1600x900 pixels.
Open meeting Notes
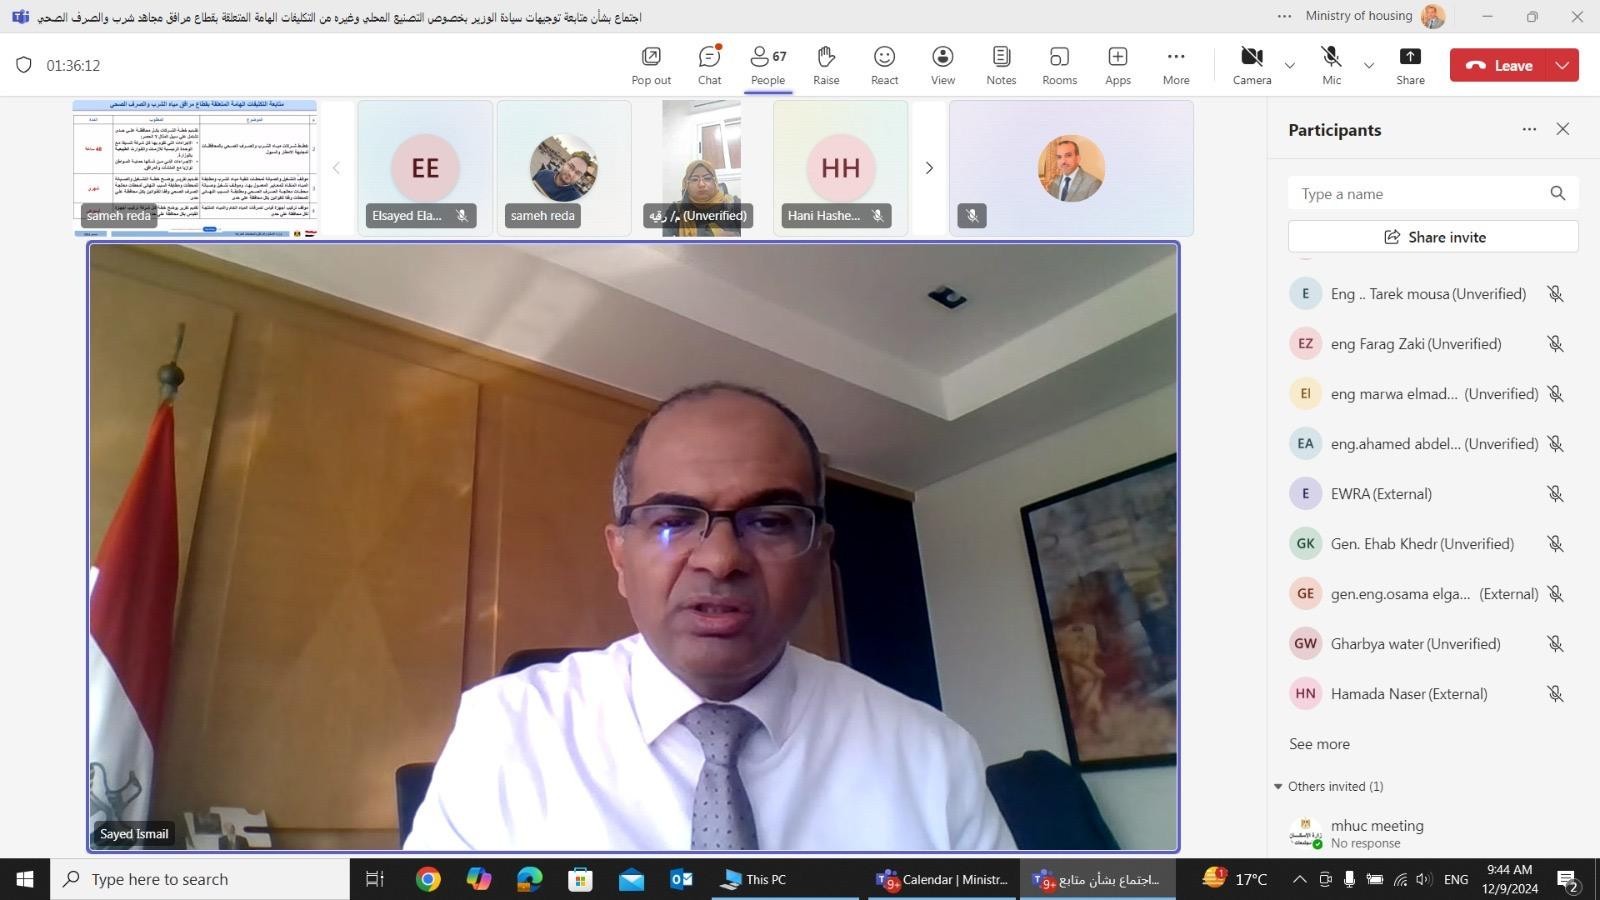[x=1001, y=65]
